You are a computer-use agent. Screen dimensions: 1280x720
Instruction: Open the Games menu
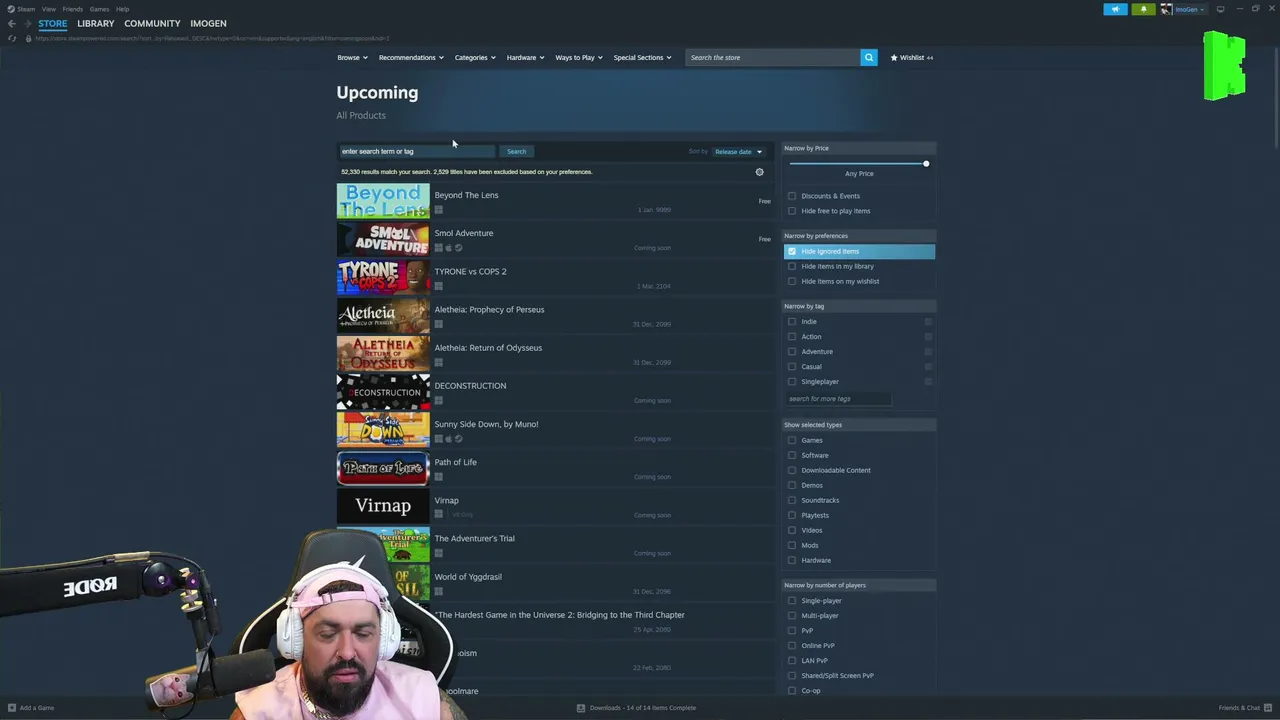99,9
